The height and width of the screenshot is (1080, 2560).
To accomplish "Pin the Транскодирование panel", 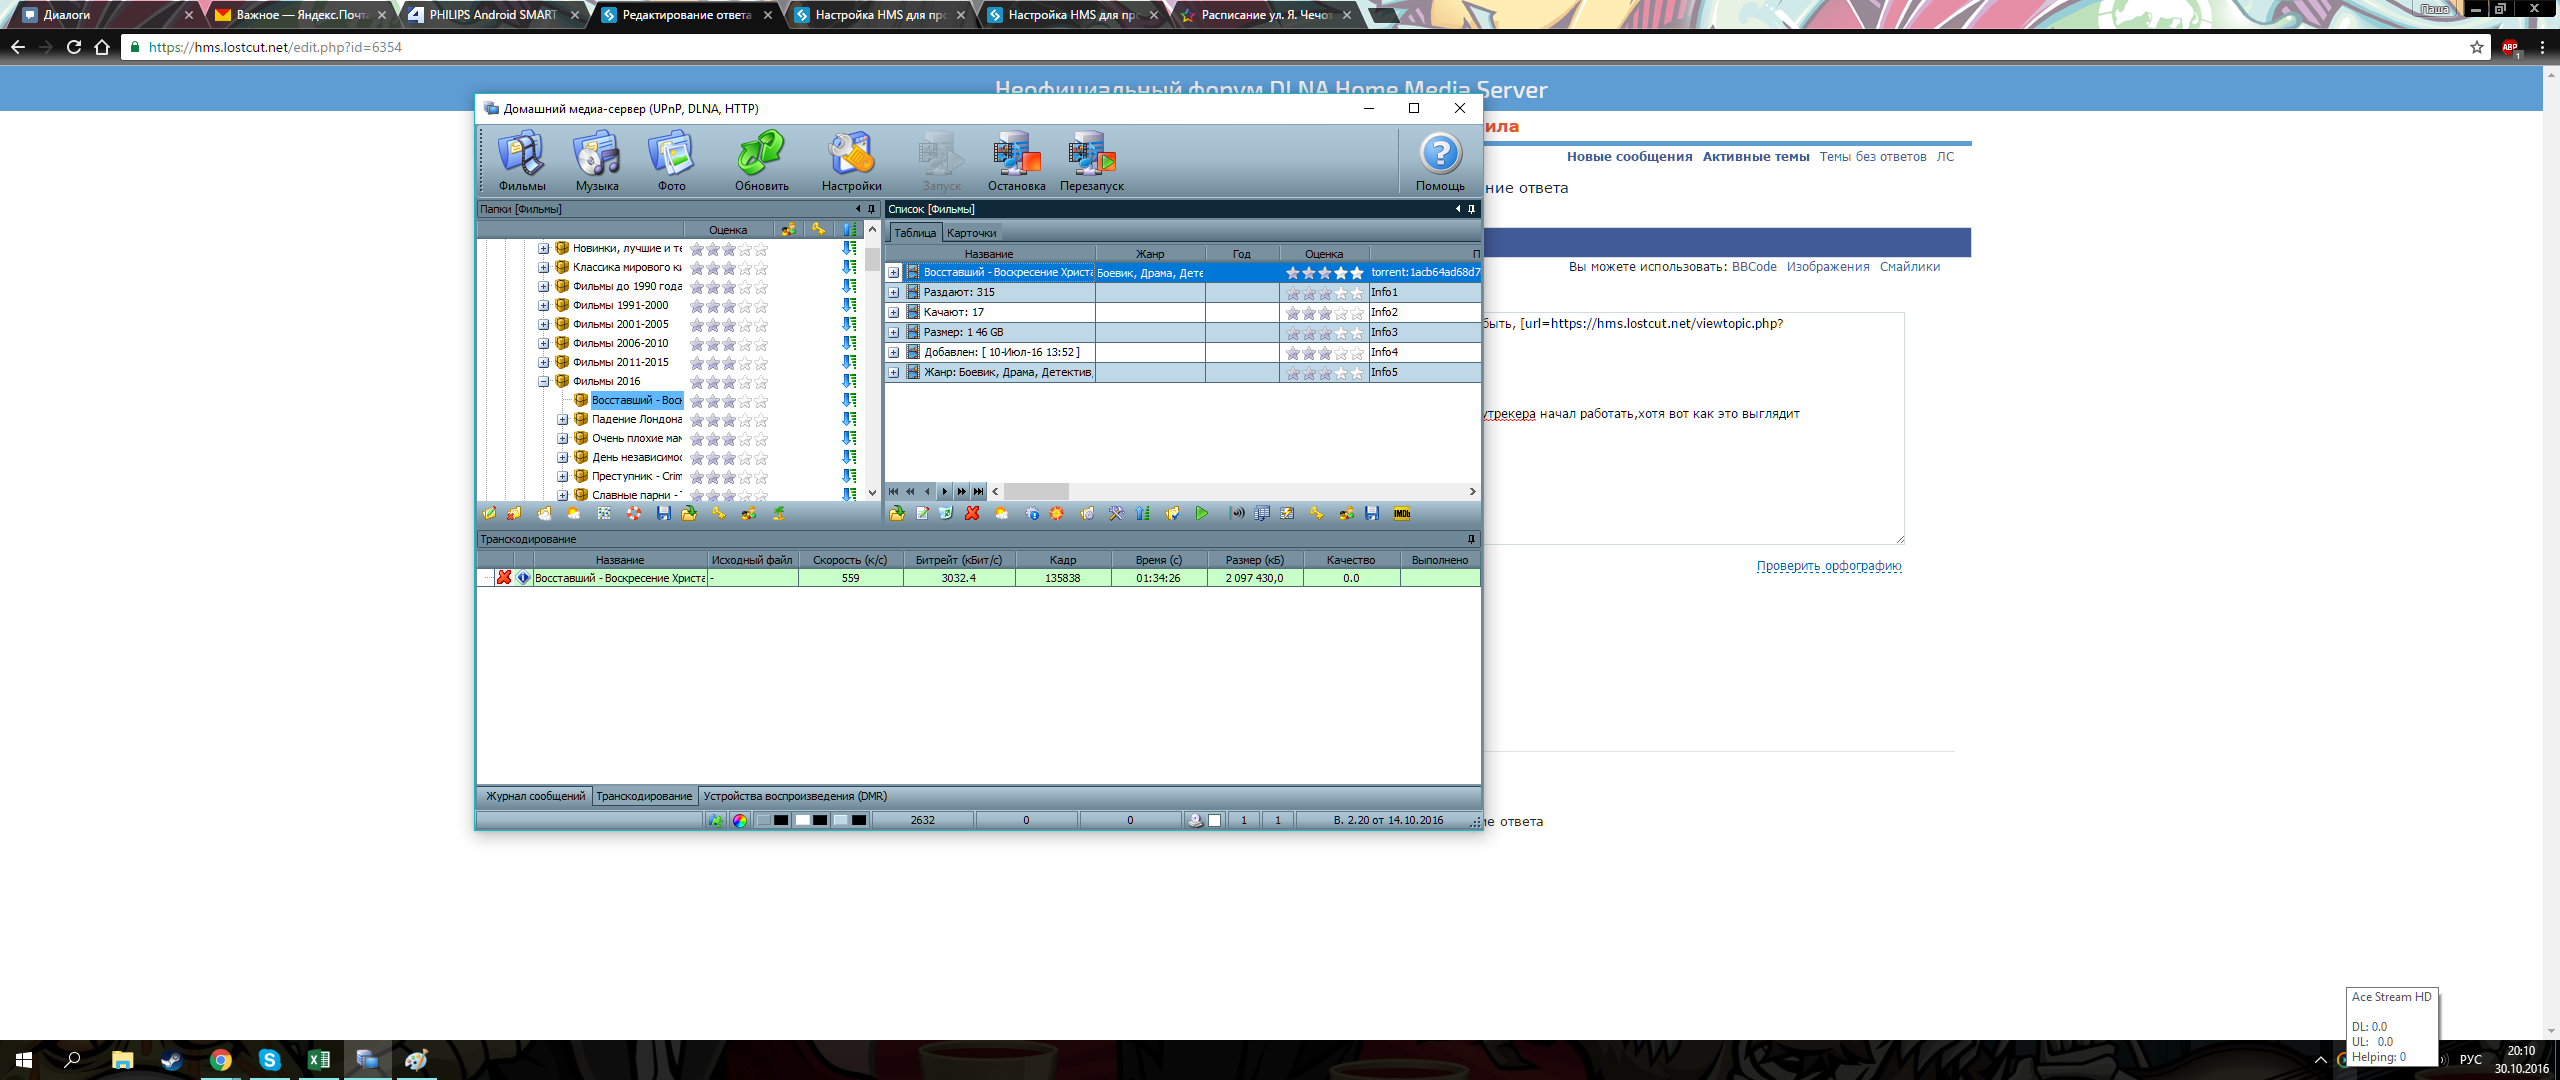I will click(x=1471, y=539).
